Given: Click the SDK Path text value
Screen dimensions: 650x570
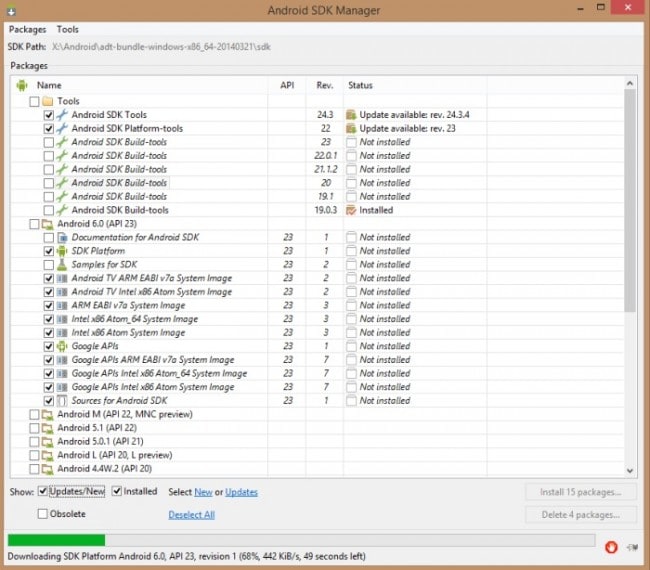Looking at the screenshot, I should 161,47.
